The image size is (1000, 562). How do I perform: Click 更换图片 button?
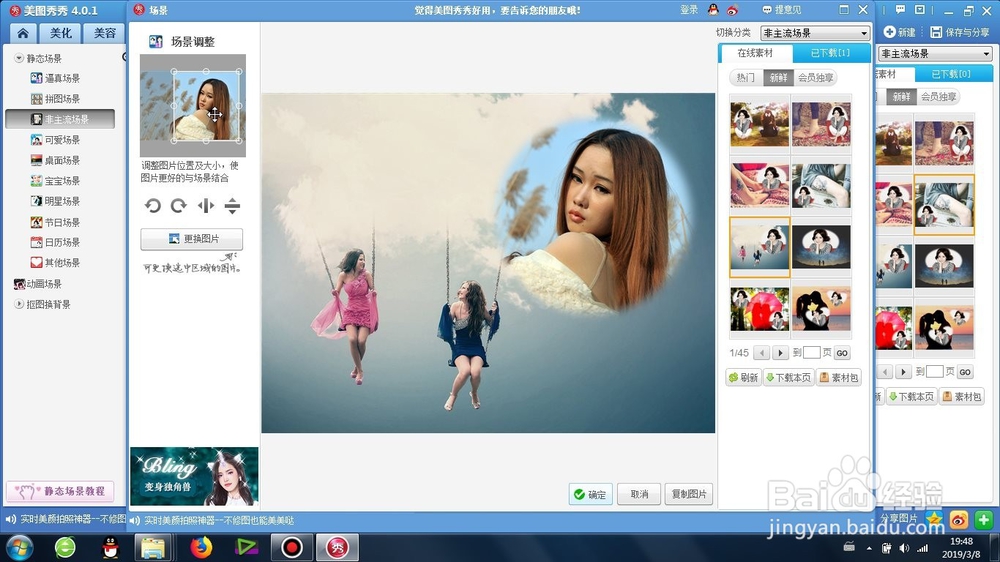191,239
